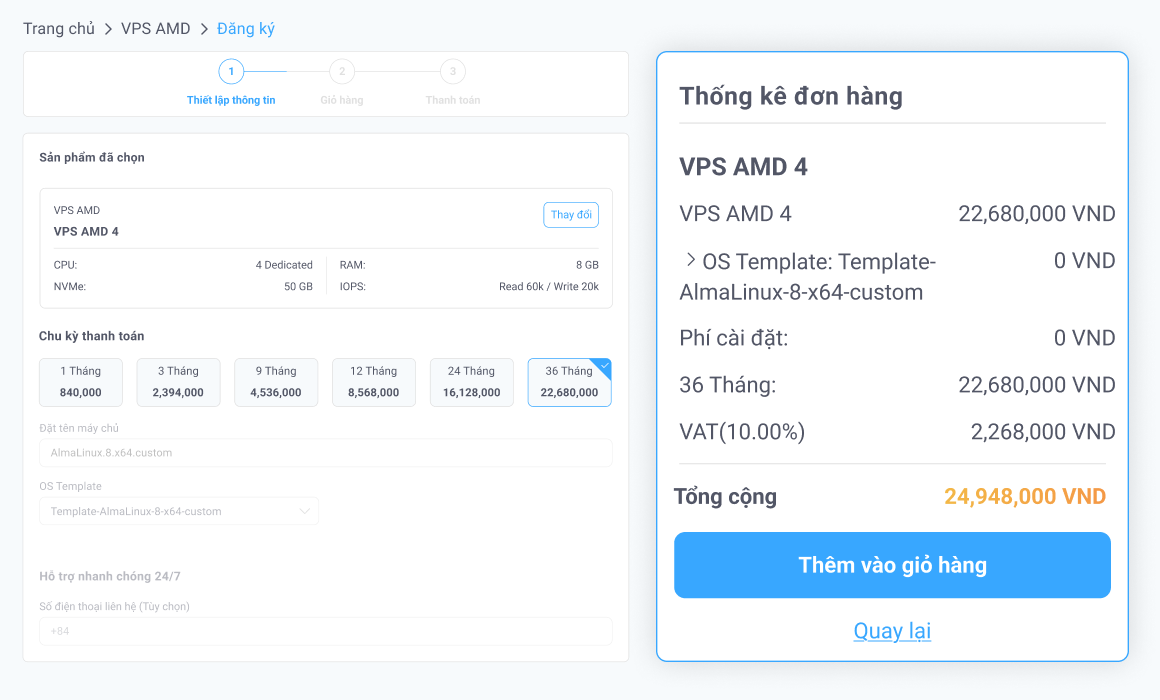
Task: Click the step 3 circle for Thanh toán
Action: tap(452, 71)
